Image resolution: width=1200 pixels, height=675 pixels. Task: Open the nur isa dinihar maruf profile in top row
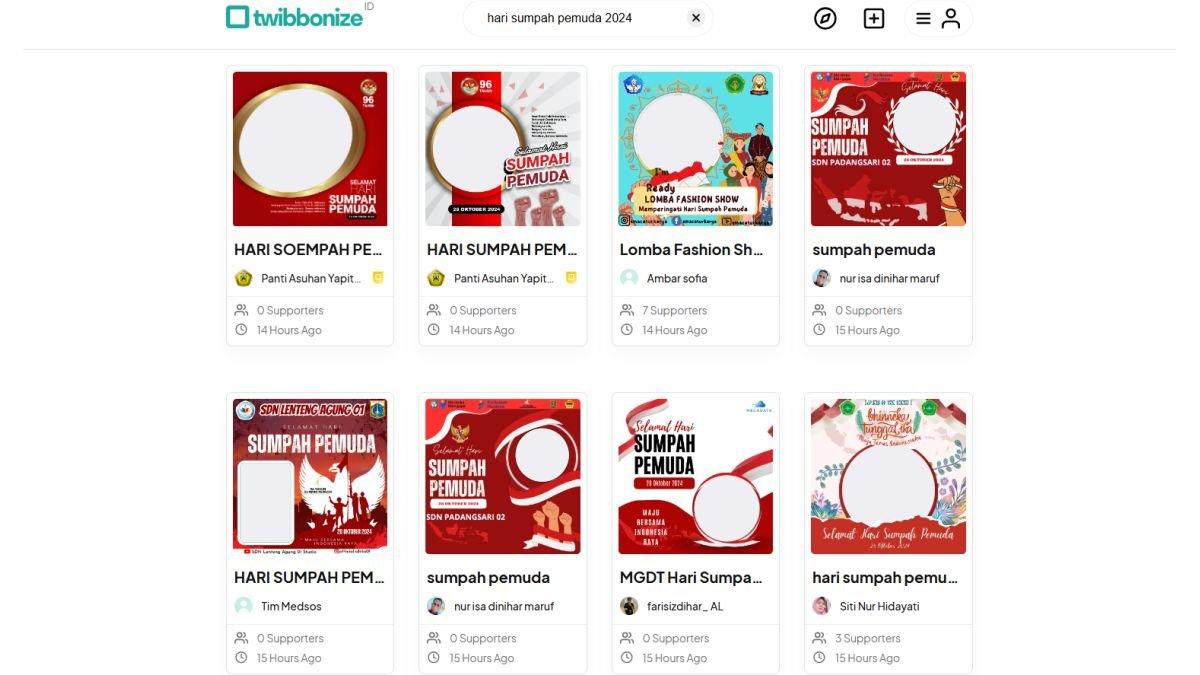click(889, 278)
